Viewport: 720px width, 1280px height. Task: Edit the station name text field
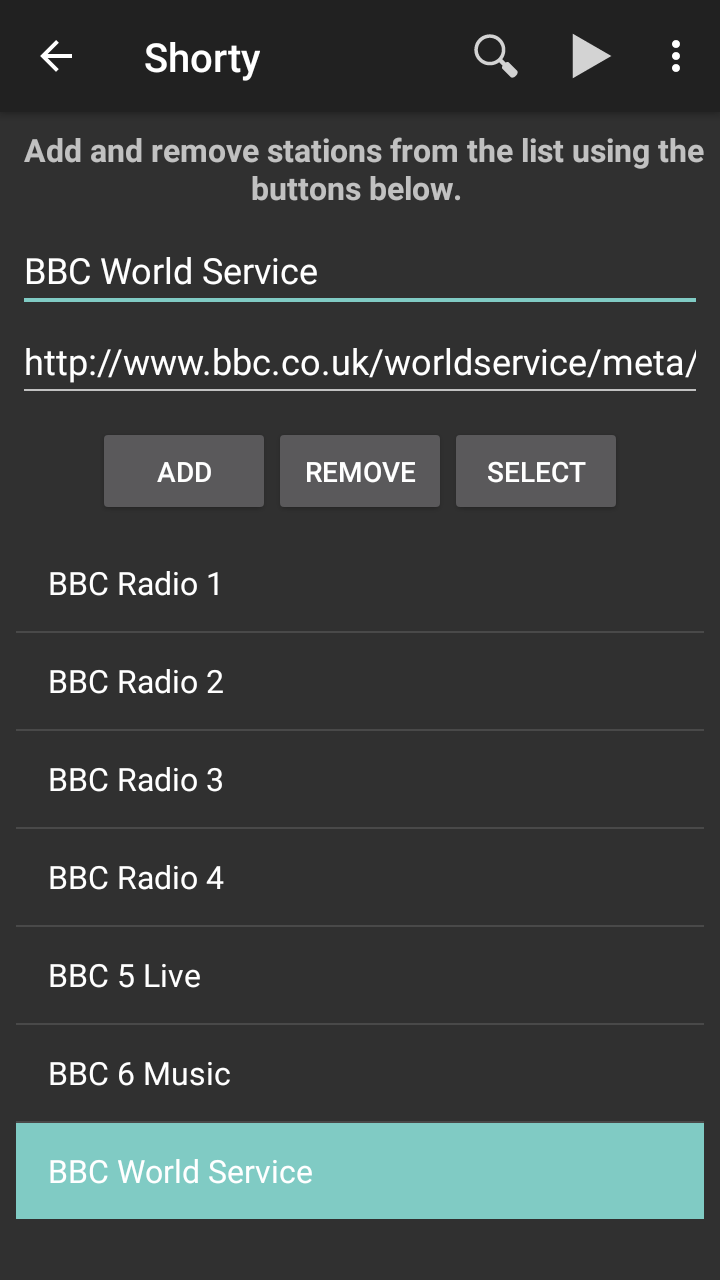(360, 272)
